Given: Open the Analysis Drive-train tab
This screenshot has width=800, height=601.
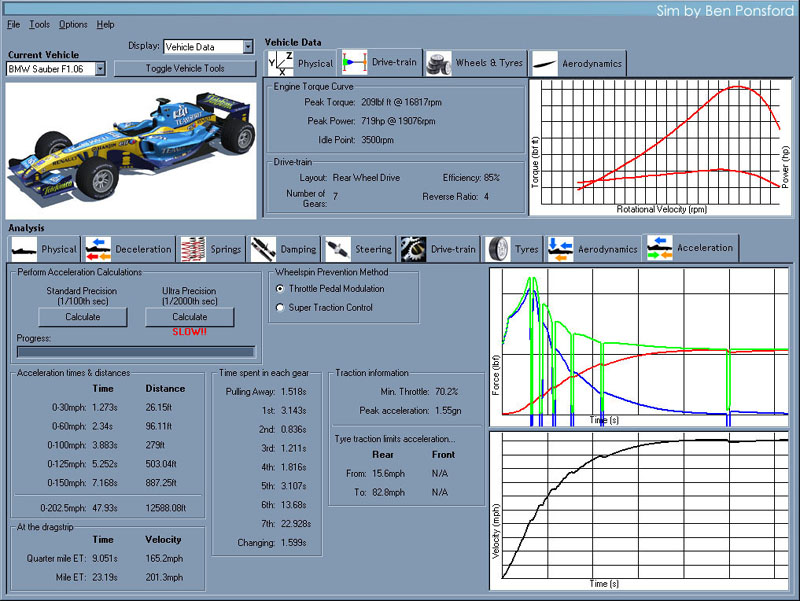Looking at the screenshot, I should (439, 249).
